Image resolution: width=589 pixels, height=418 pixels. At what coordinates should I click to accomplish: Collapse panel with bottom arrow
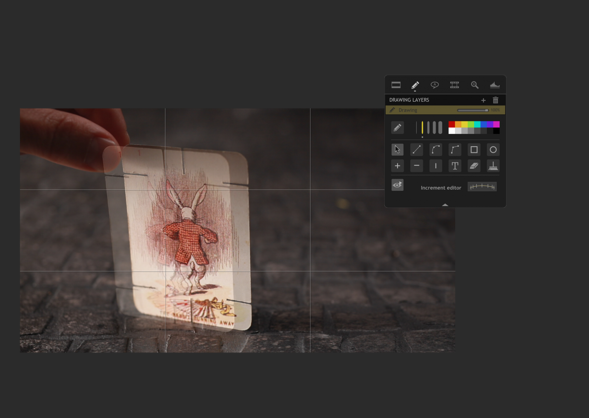(445, 205)
